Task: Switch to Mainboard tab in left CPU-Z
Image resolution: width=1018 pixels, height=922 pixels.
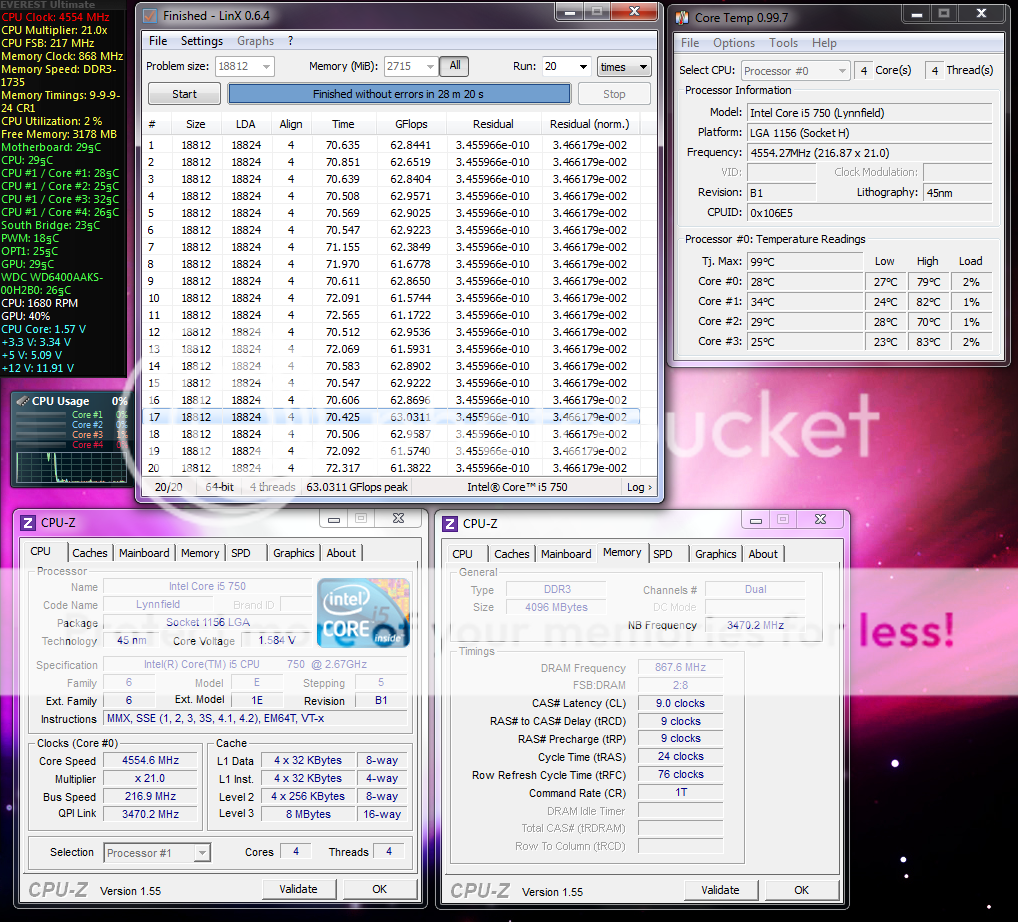Action: coord(144,553)
